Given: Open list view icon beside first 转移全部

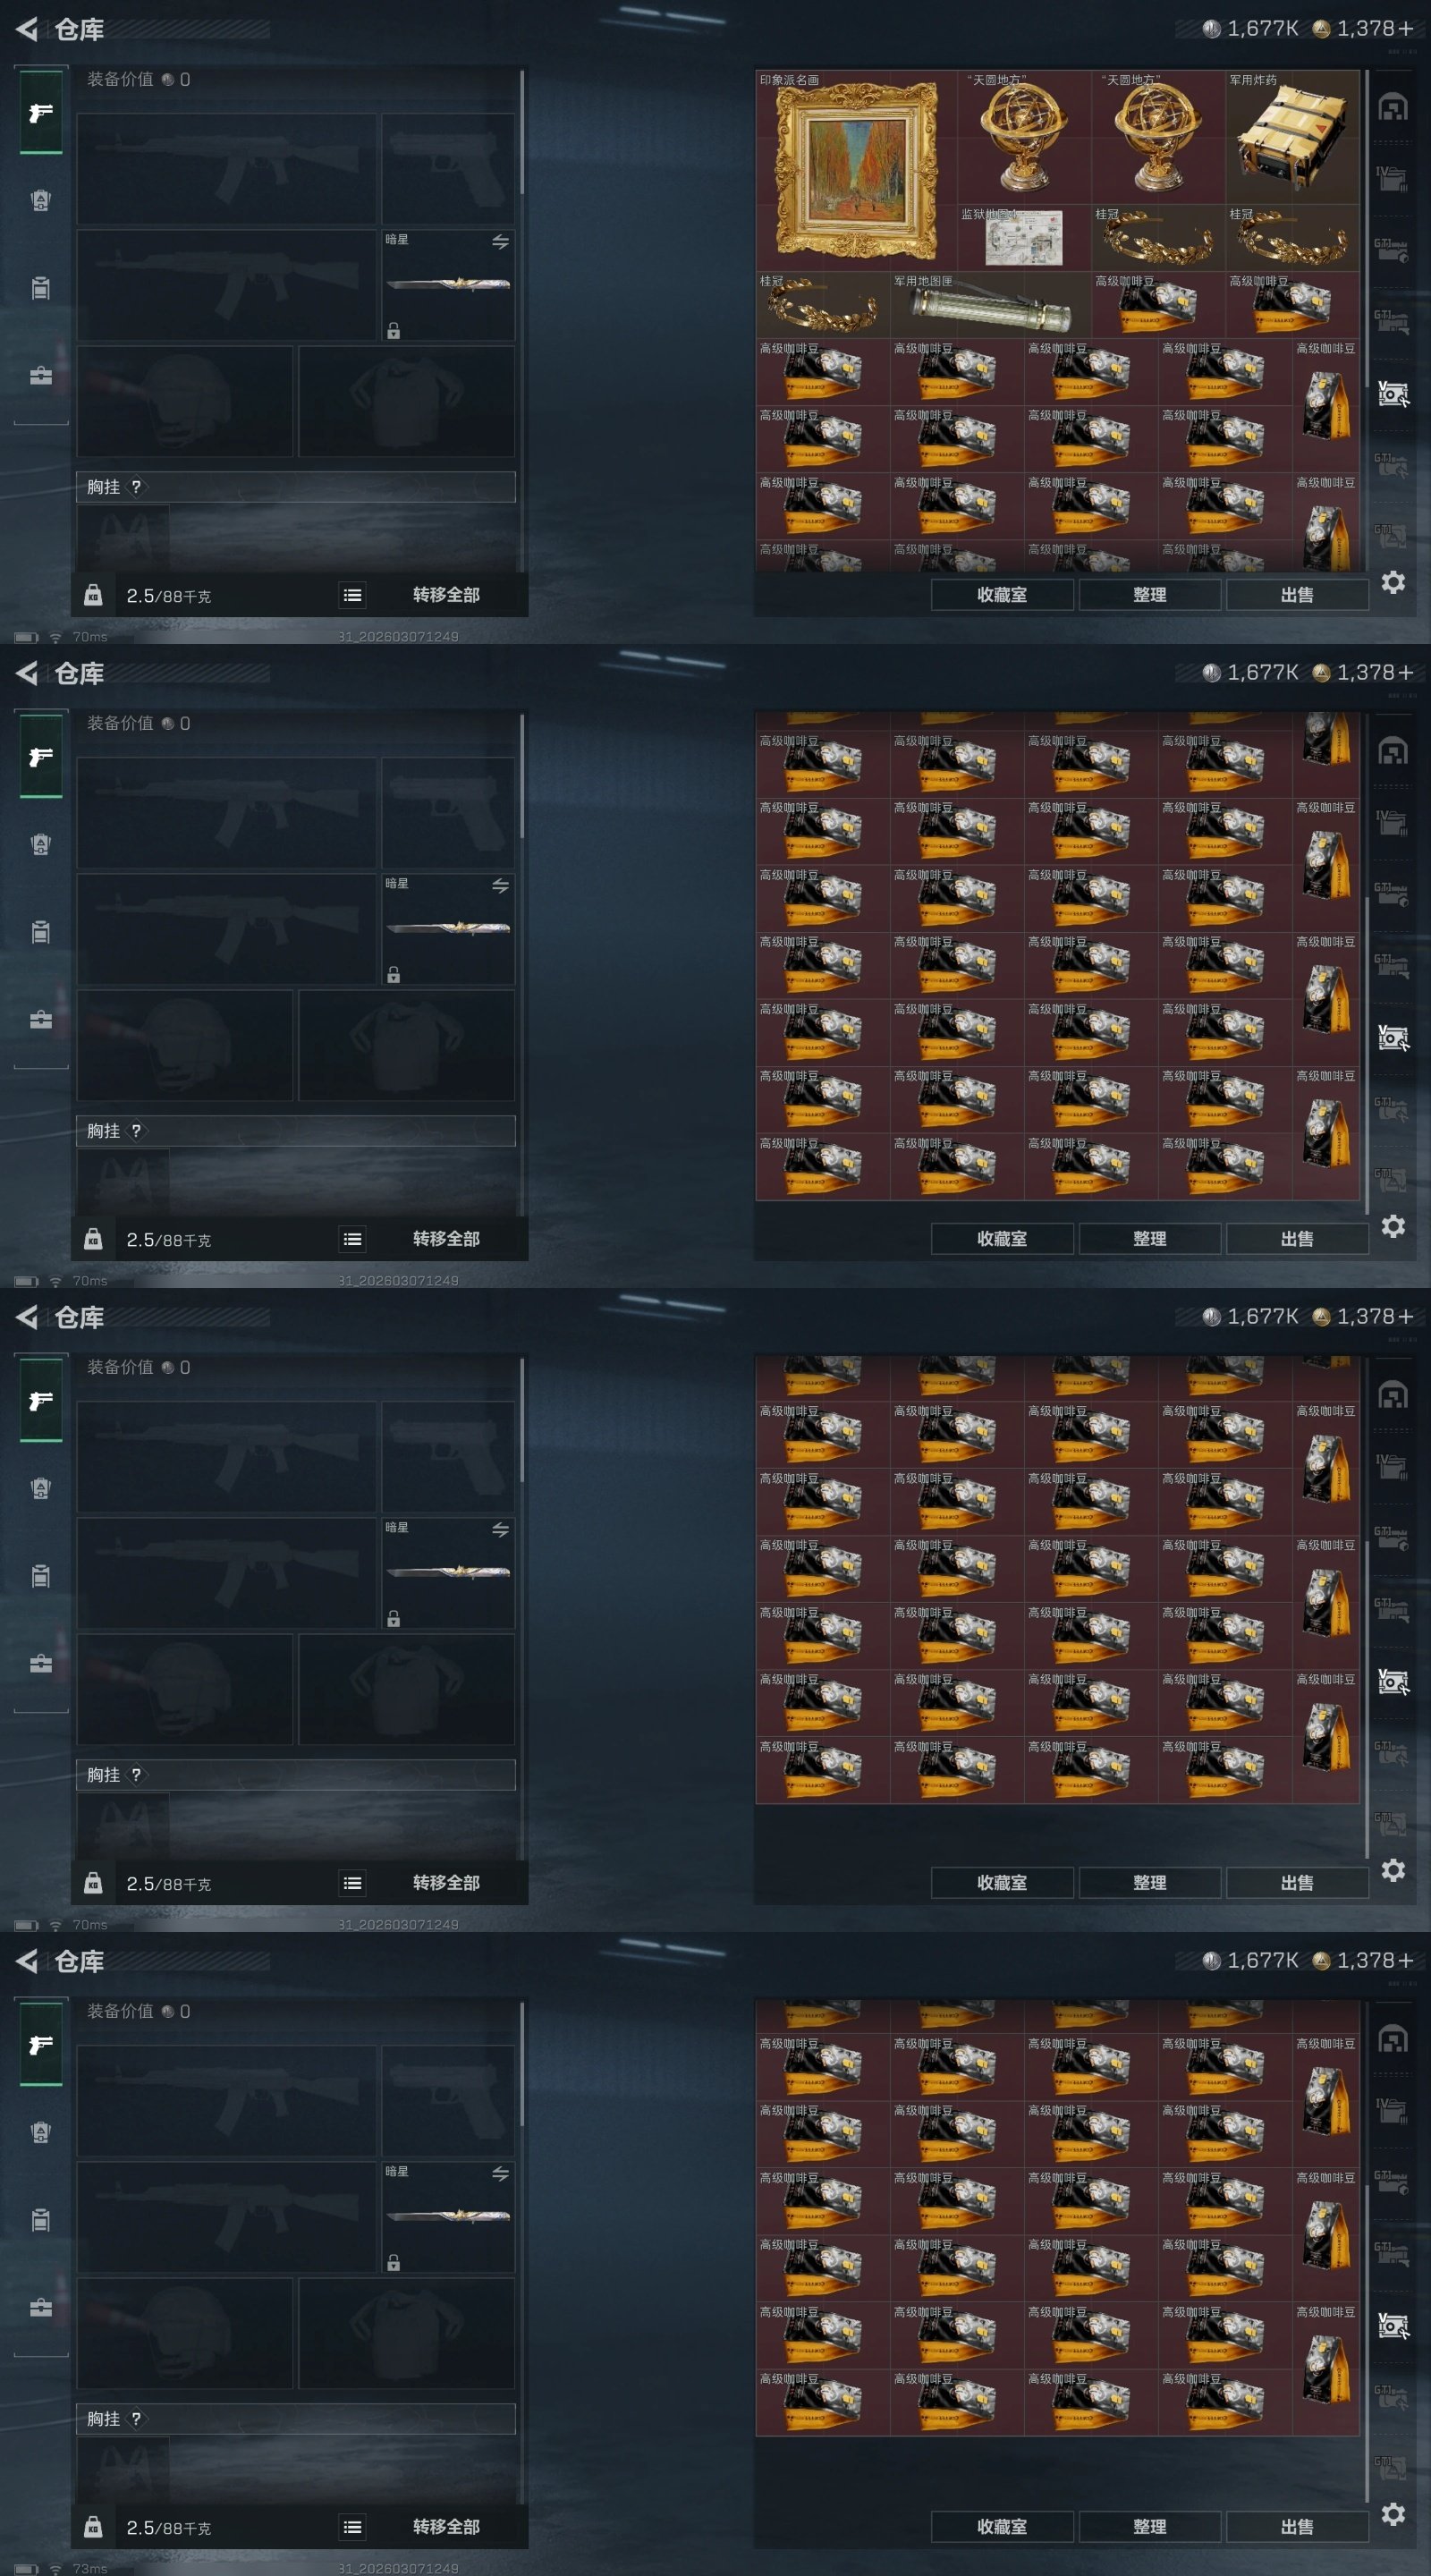Looking at the screenshot, I should [353, 595].
